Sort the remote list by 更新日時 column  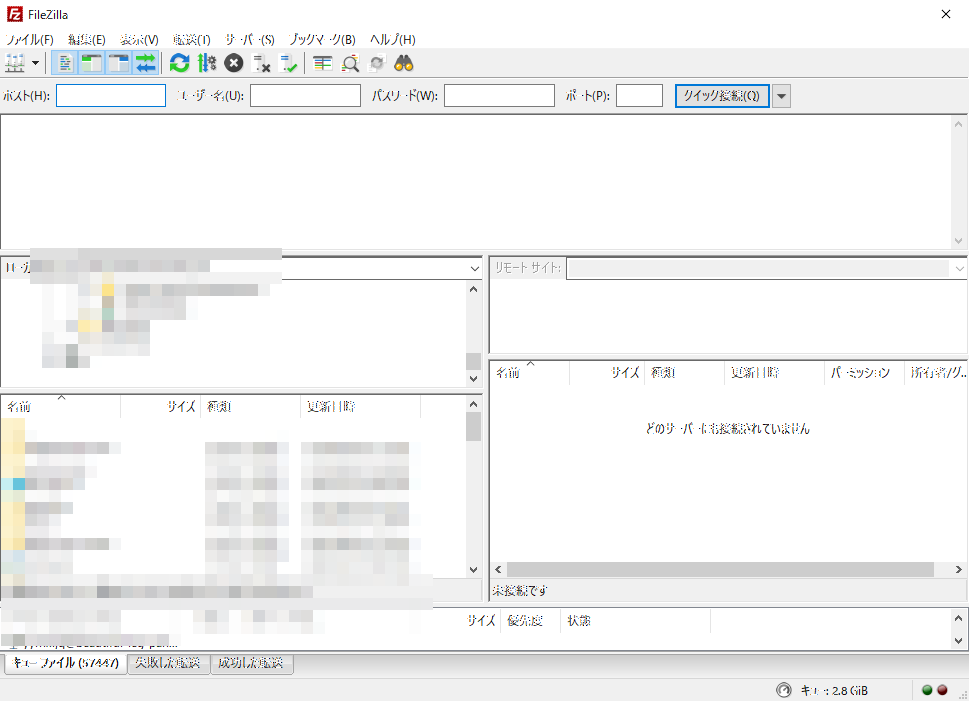[x=755, y=372]
